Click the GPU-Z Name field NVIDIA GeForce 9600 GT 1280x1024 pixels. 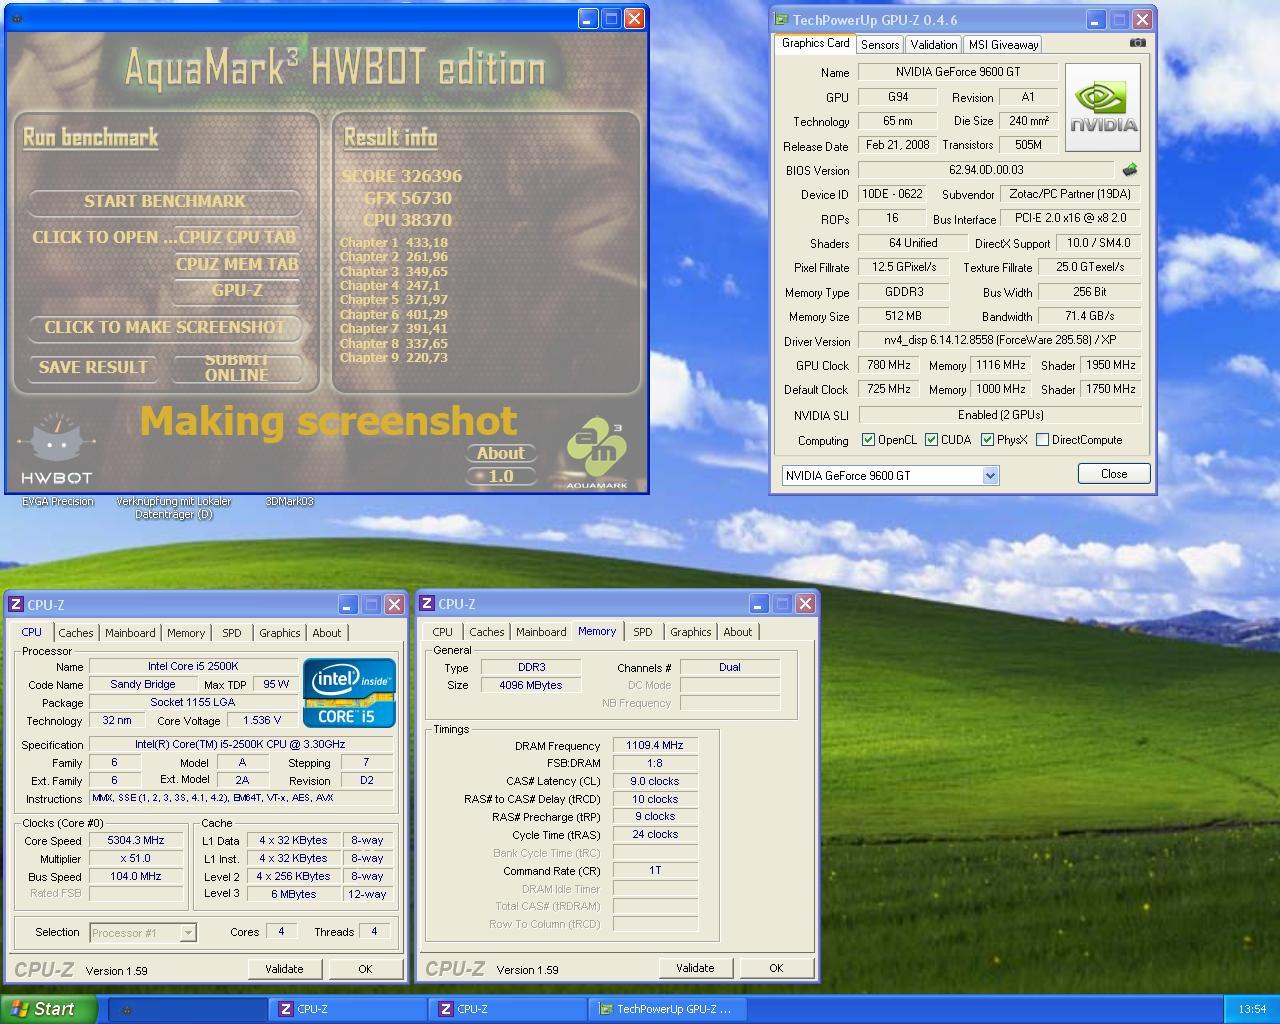958,72
